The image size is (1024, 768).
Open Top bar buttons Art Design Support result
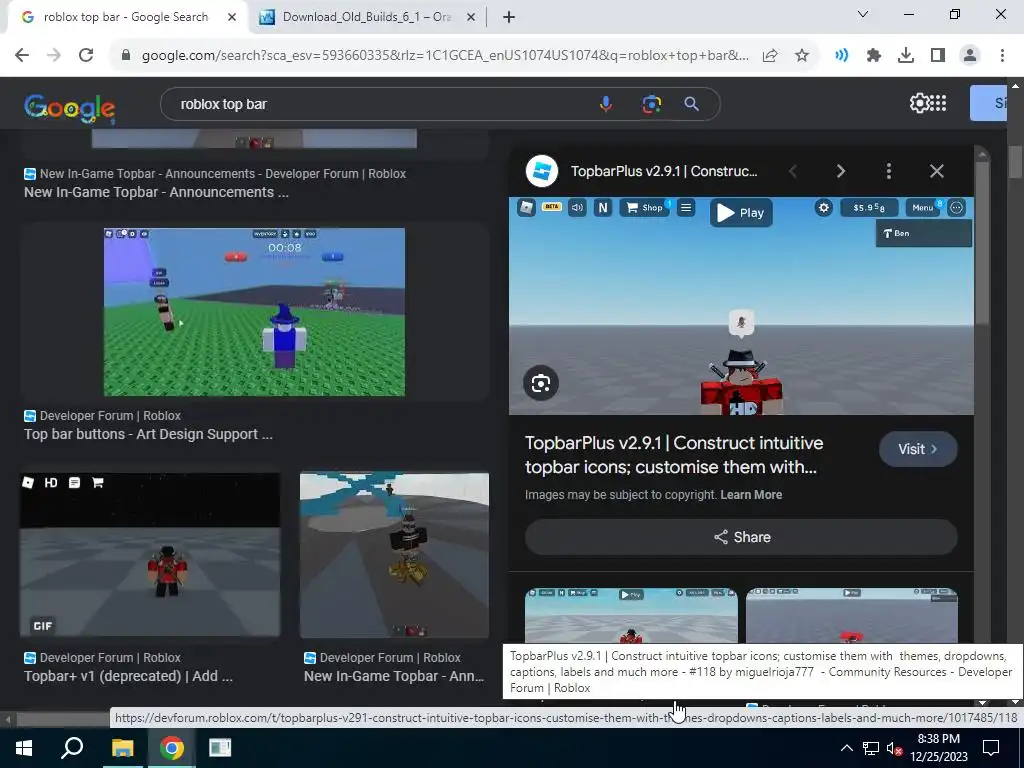pos(148,434)
